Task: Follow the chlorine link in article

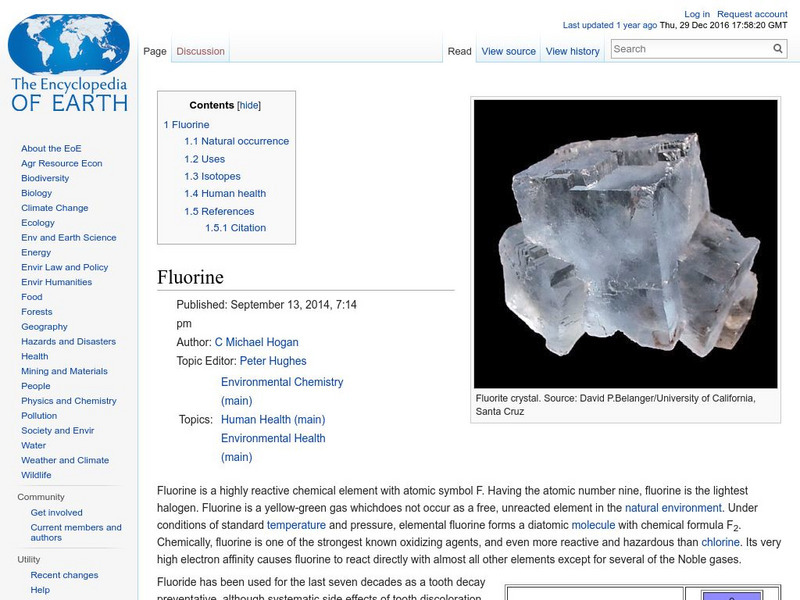Action: [x=720, y=542]
